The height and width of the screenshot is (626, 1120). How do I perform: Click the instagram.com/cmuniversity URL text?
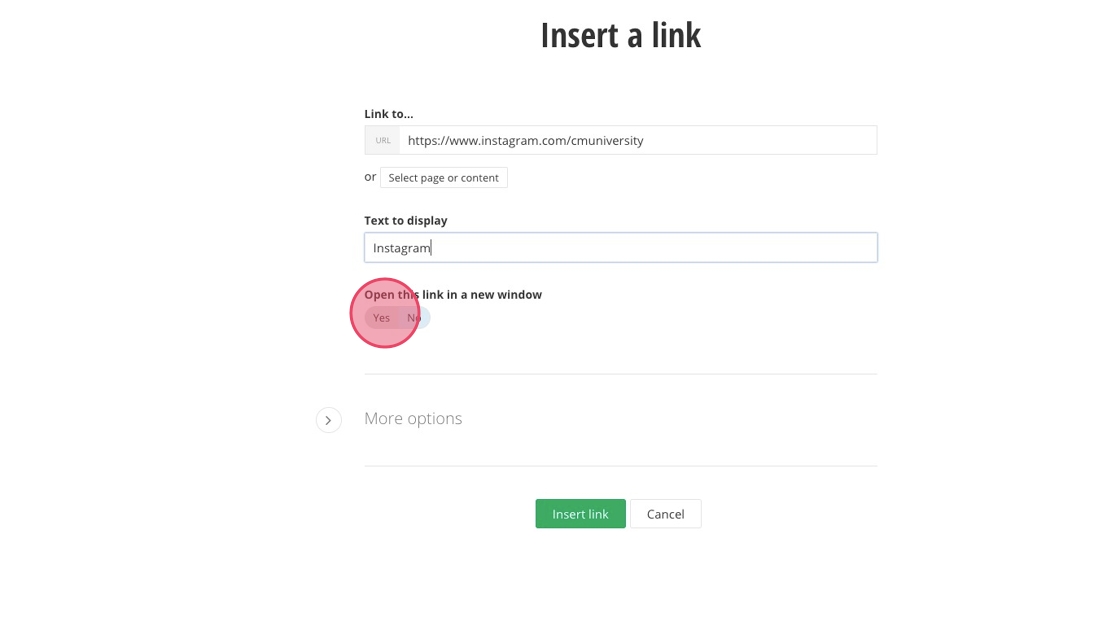coord(525,141)
